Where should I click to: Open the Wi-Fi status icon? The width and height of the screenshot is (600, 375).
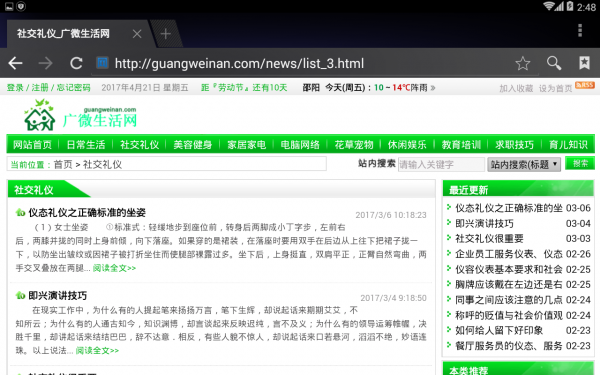click(549, 6)
